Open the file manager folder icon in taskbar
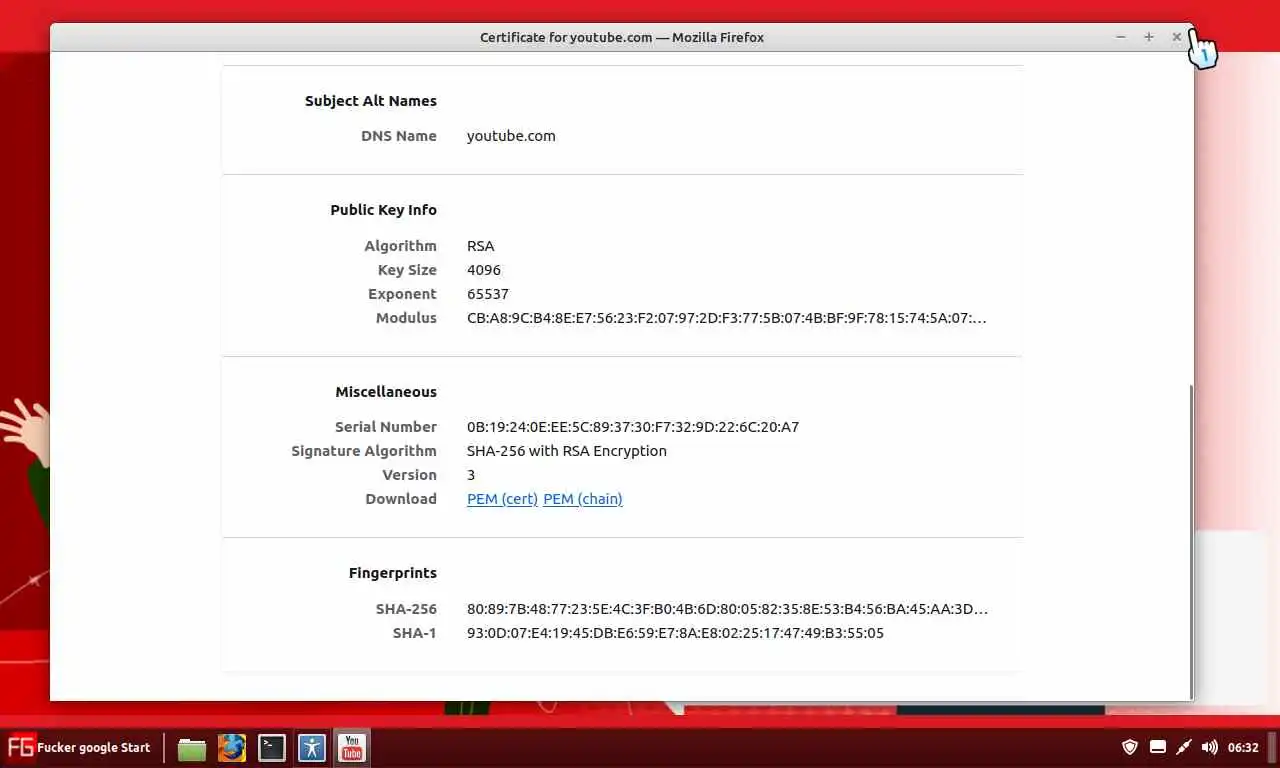Image resolution: width=1280 pixels, height=768 pixels. click(192, 748)
